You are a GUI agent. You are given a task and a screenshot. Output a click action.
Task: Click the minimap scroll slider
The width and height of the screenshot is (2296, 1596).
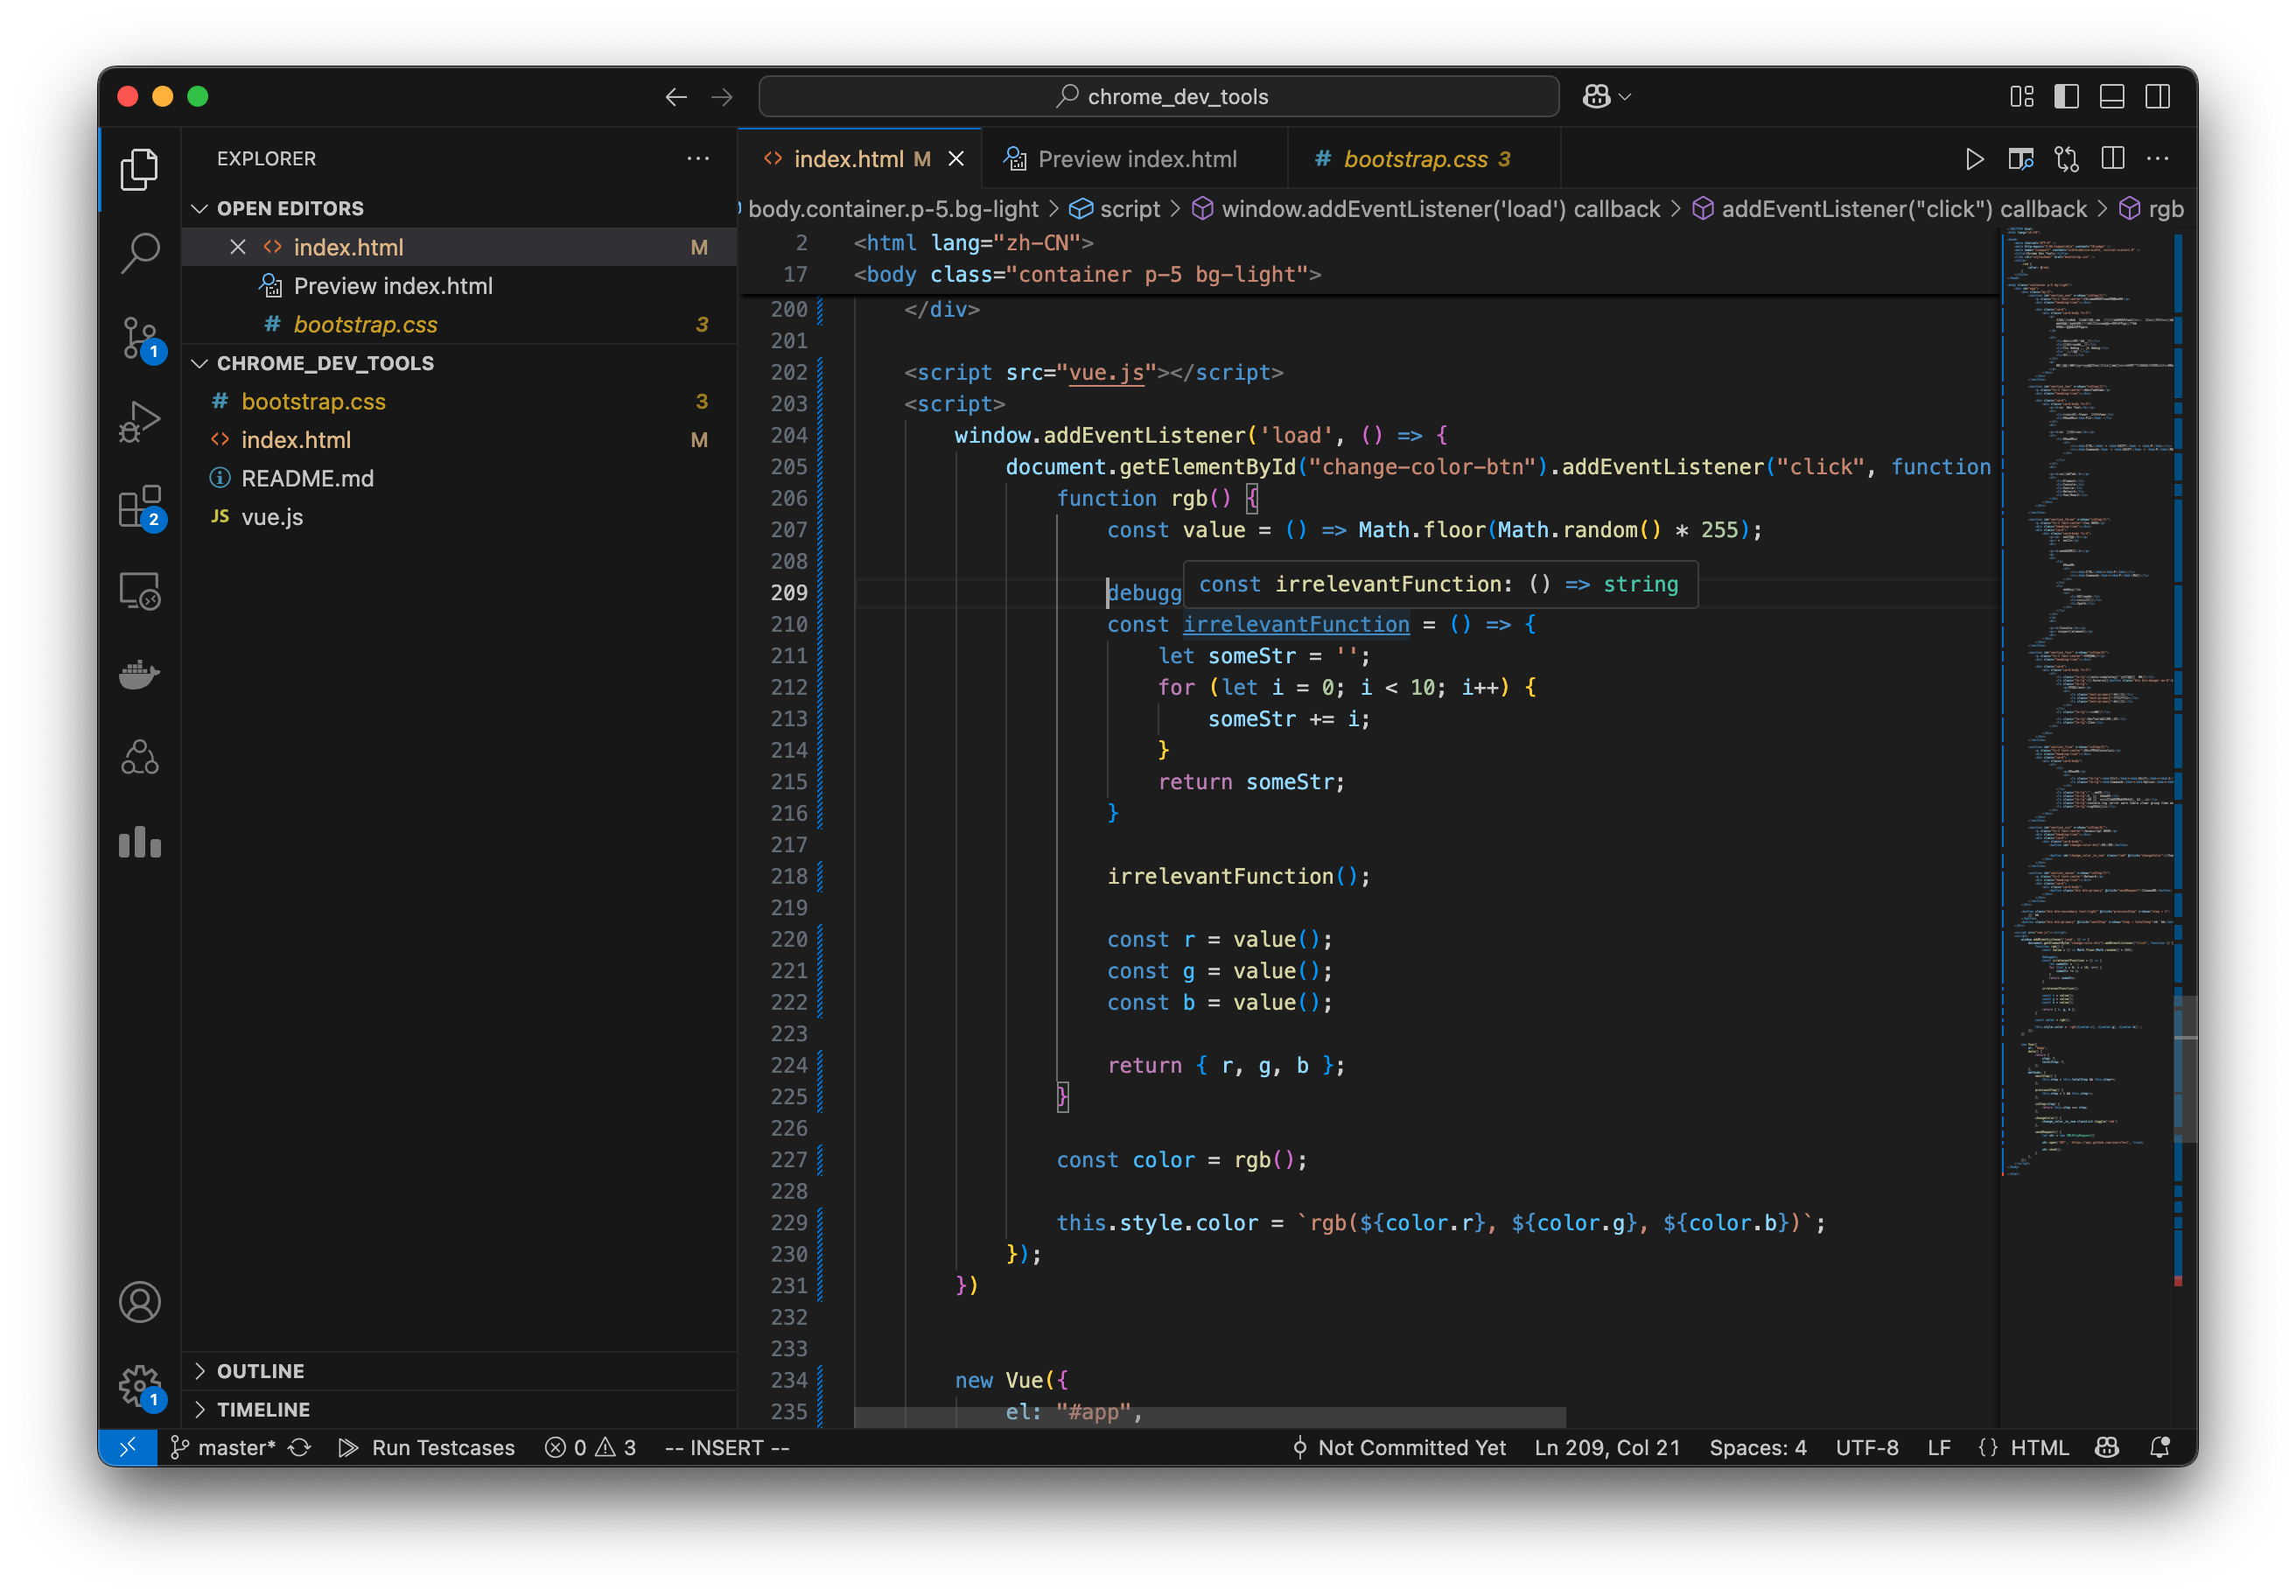[2184, 1068]
